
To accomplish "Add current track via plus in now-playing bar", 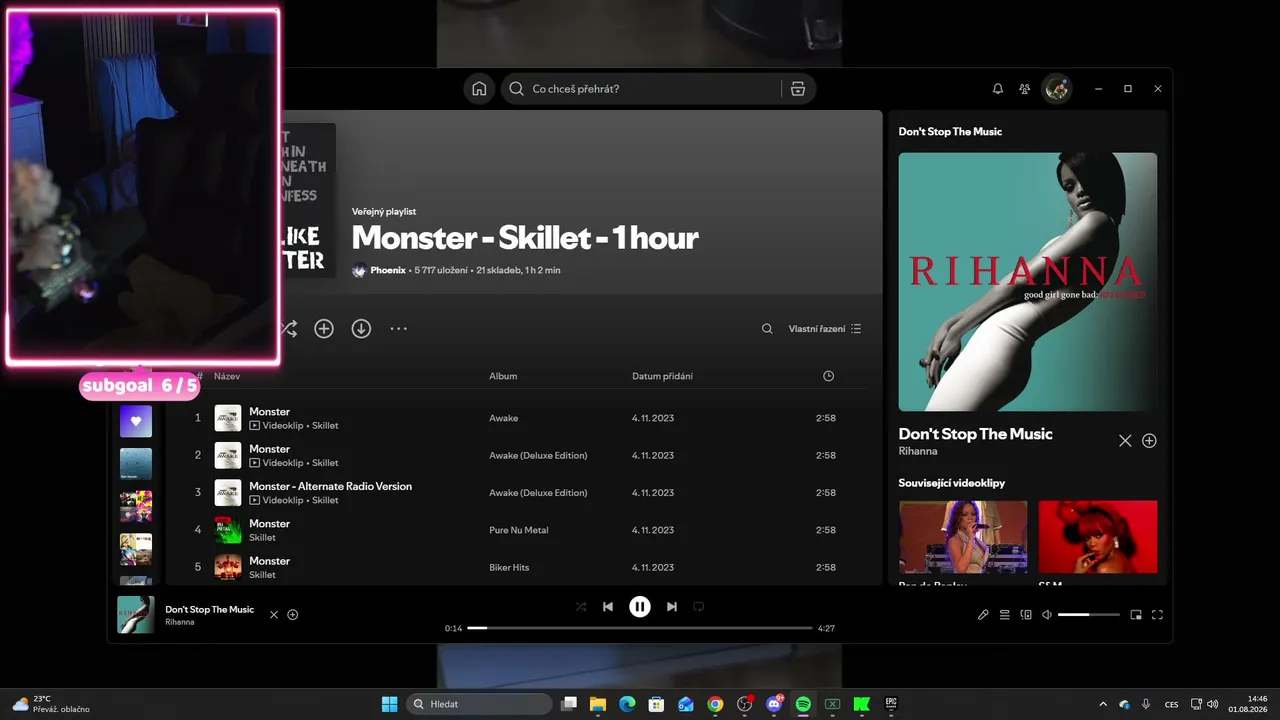I will 293,615.
